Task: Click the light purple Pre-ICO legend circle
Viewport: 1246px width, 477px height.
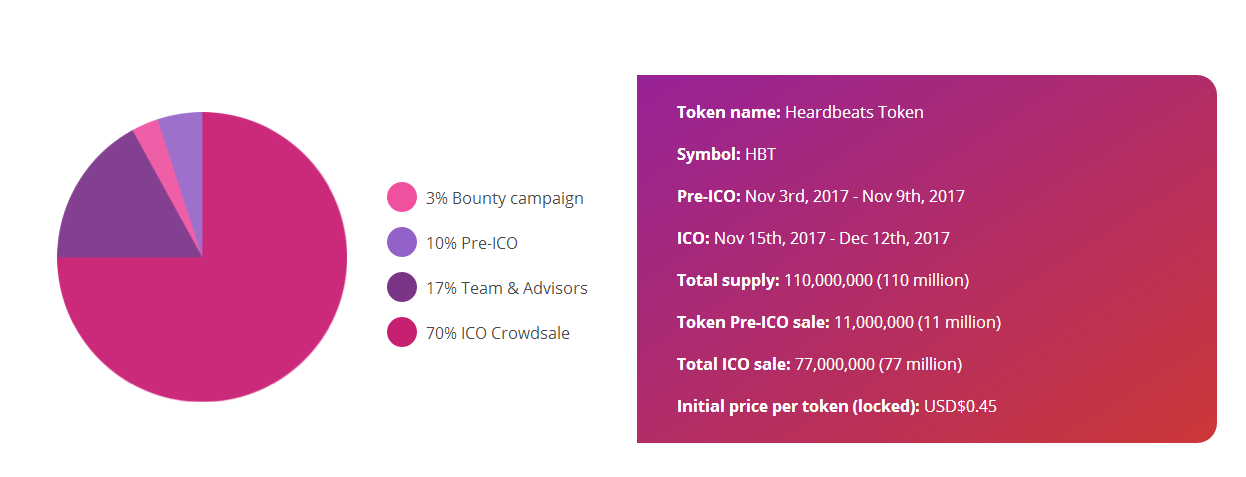Action: click(x=401, y=242)
